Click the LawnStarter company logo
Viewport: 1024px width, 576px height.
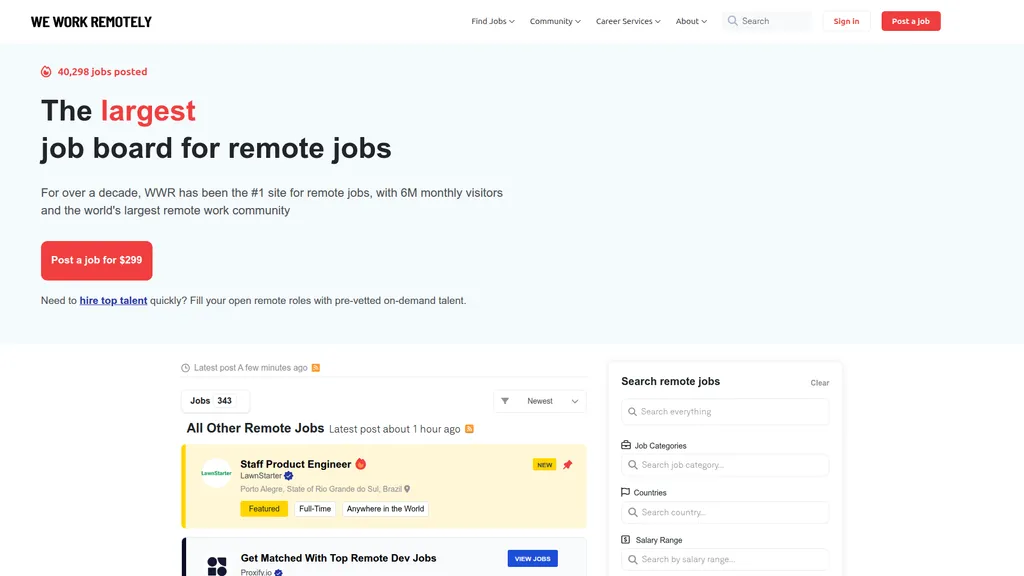click(216, 473)
